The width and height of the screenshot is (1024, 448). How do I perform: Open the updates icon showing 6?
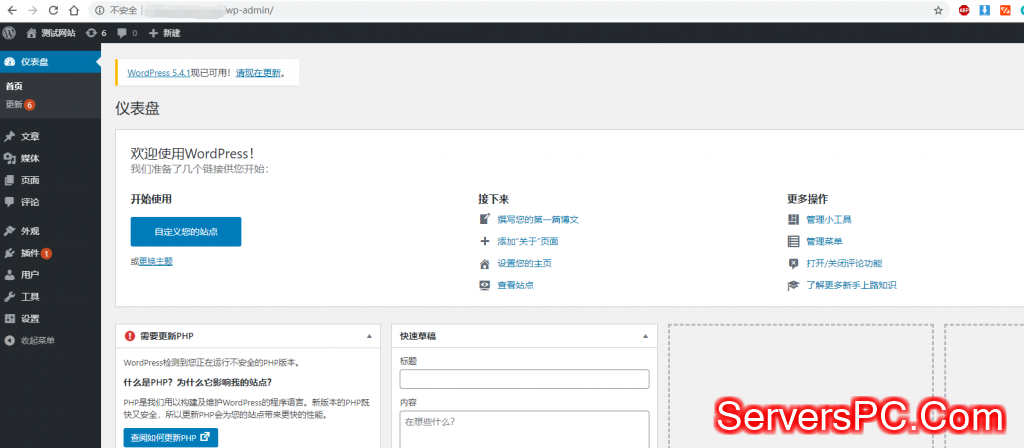pos(92,33)
